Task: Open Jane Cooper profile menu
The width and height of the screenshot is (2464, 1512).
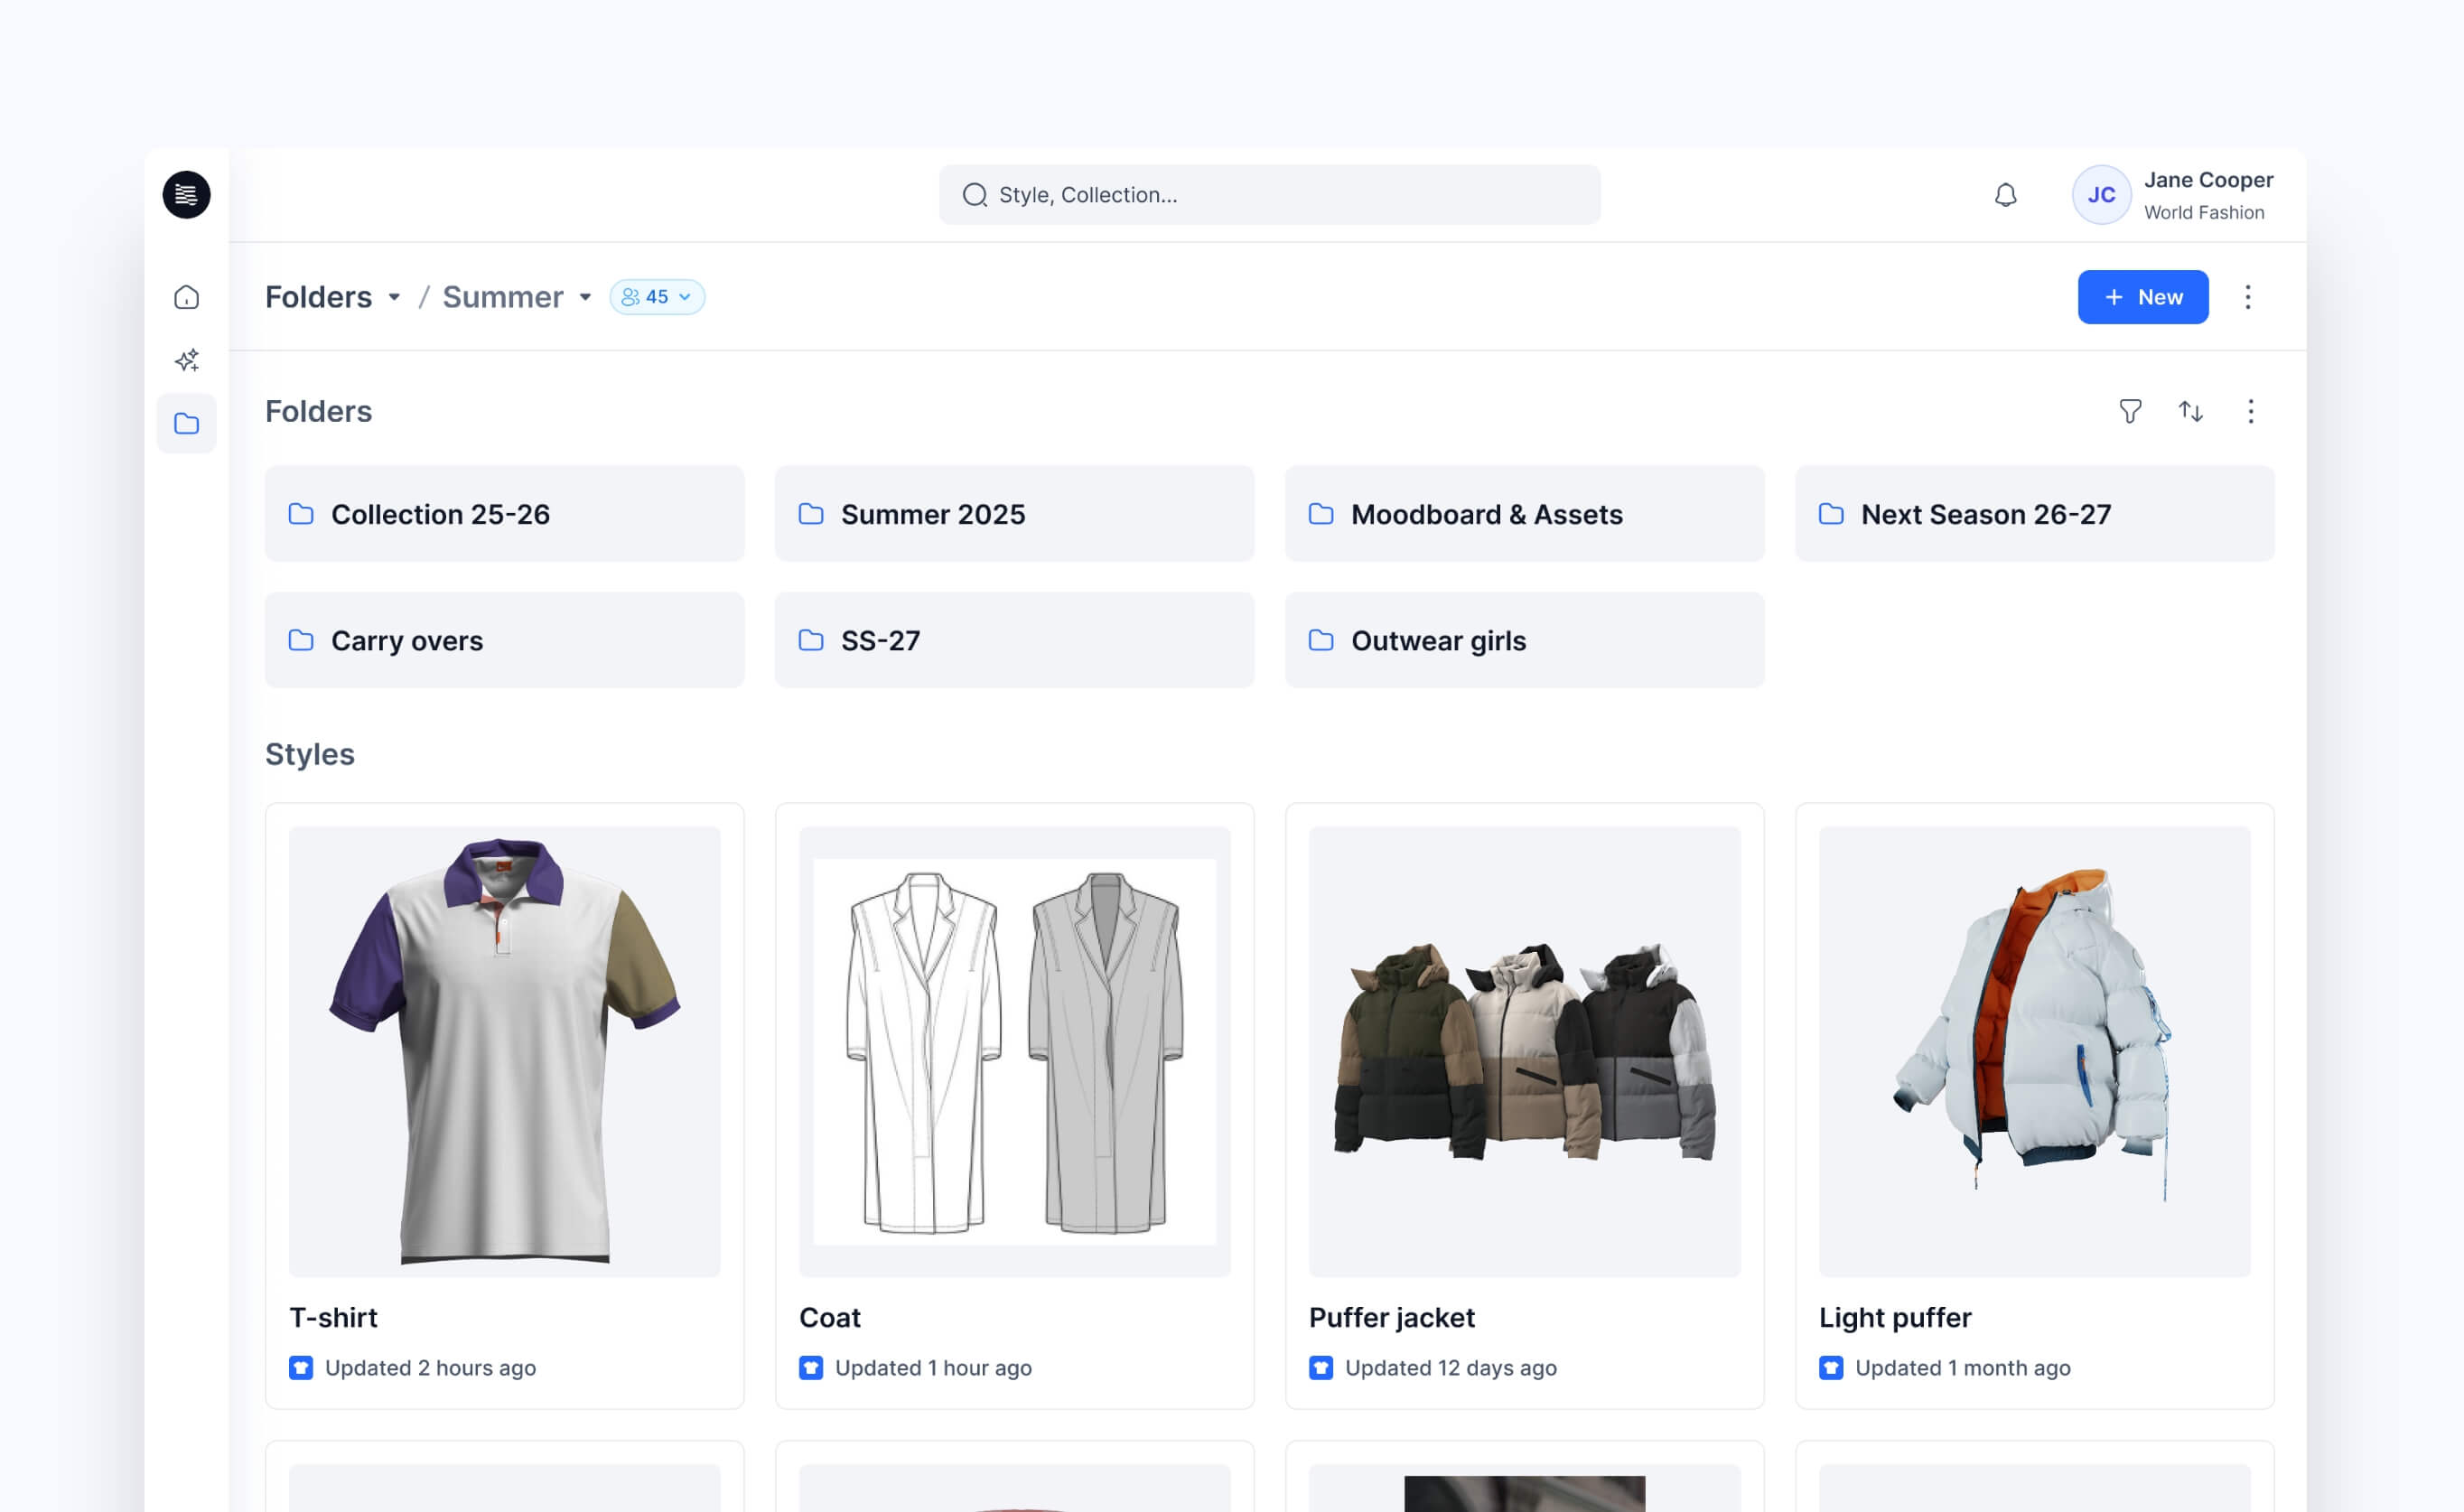Action: coord(2173,195)
